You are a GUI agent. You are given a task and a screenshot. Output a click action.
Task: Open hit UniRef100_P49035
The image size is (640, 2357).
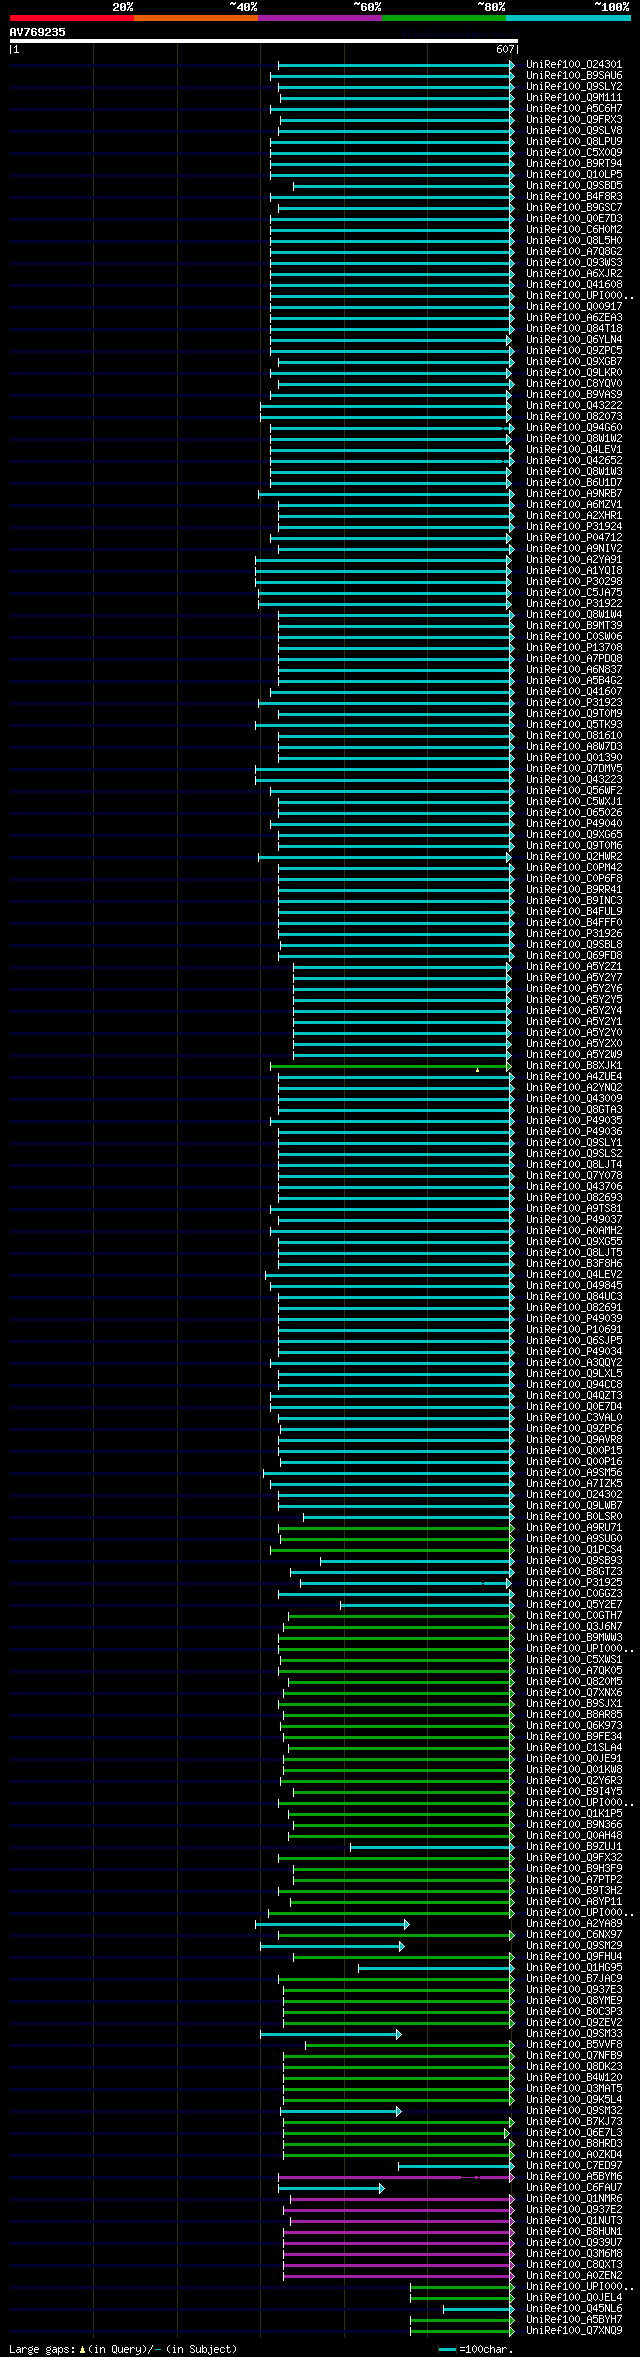click(x=574, y=1120)
